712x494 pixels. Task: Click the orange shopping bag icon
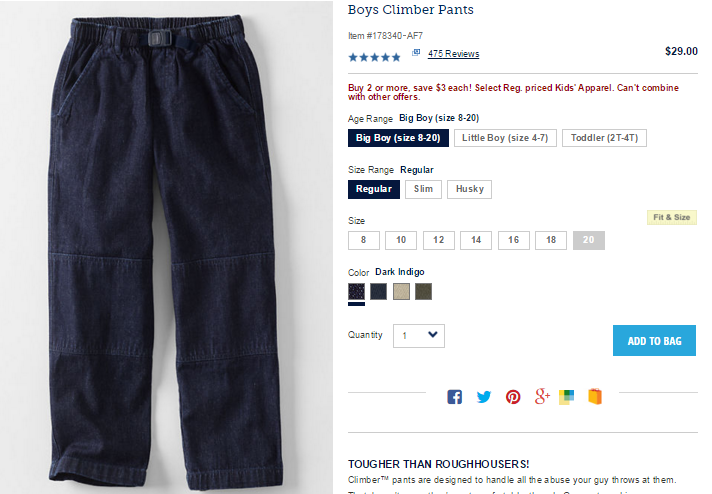tap(595, 396)
